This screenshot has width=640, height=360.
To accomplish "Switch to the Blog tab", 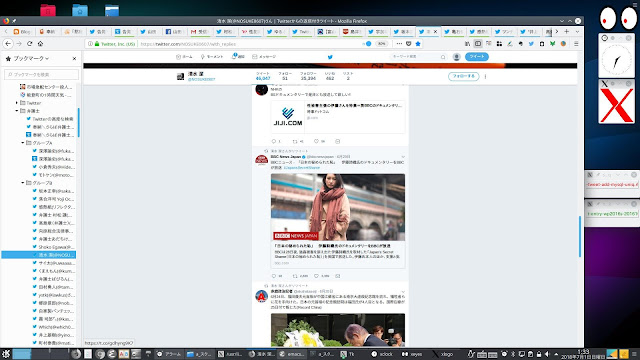I will click(22, 31).
